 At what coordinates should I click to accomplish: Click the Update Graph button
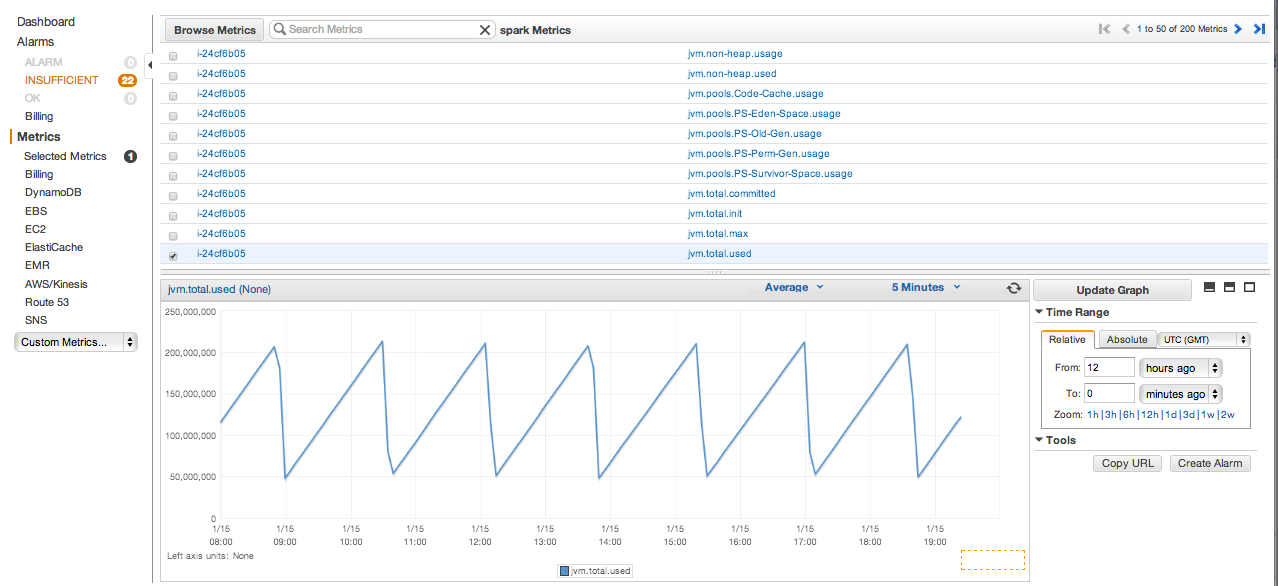point(1112,290)
